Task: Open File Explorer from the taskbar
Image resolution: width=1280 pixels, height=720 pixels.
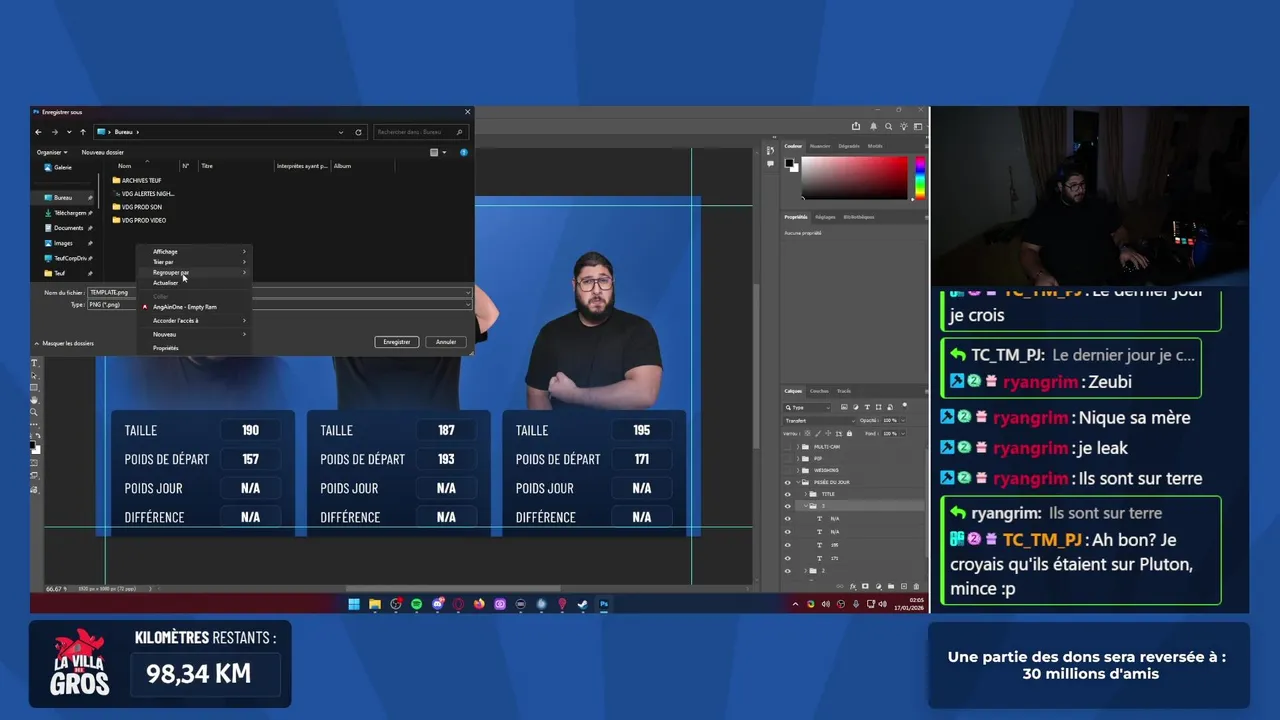Action: pos(375,604)
